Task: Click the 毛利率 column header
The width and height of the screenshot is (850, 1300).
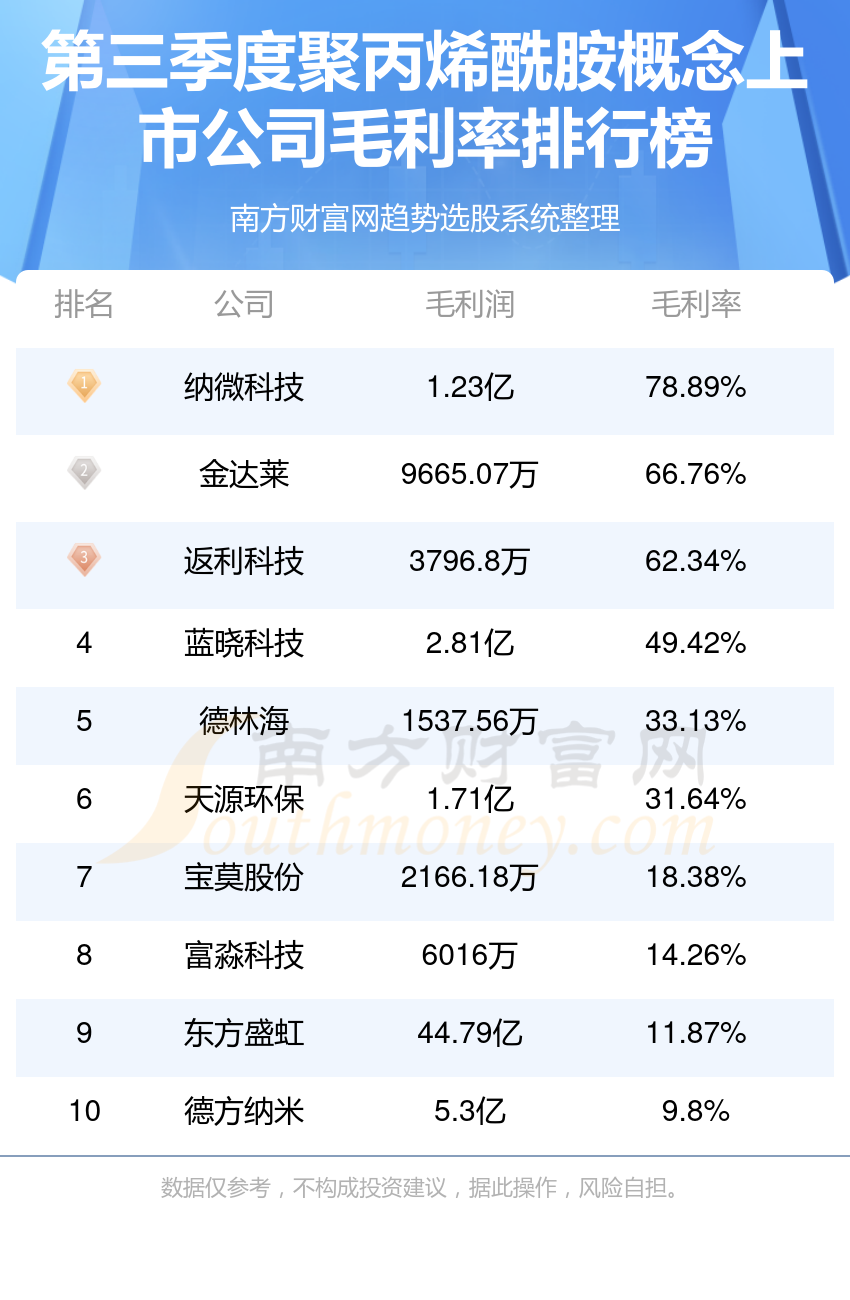Action: point(696,304)
